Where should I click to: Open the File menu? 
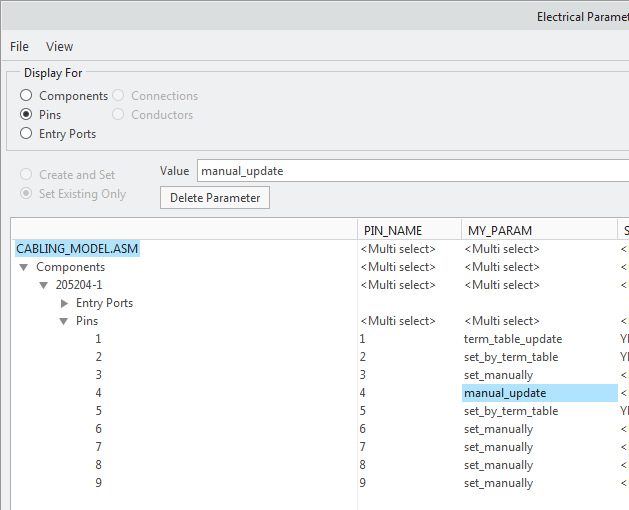[19, 46]
